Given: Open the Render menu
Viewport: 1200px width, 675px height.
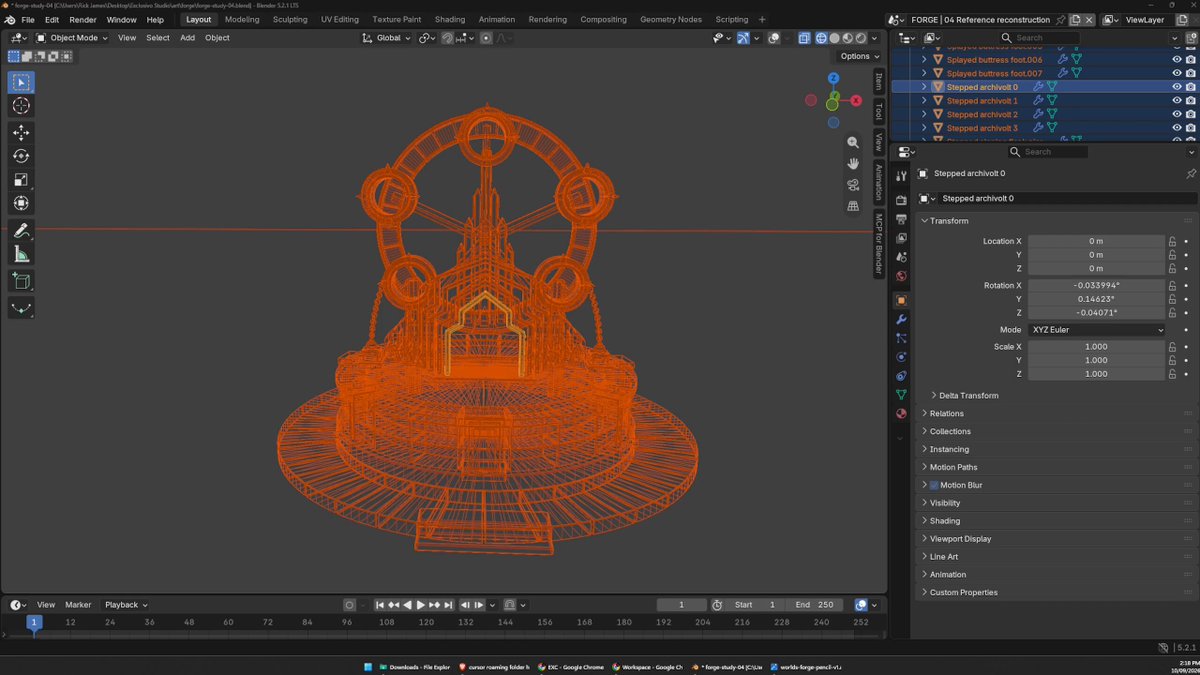Looking at the screenshot, I should coord(83,19).
